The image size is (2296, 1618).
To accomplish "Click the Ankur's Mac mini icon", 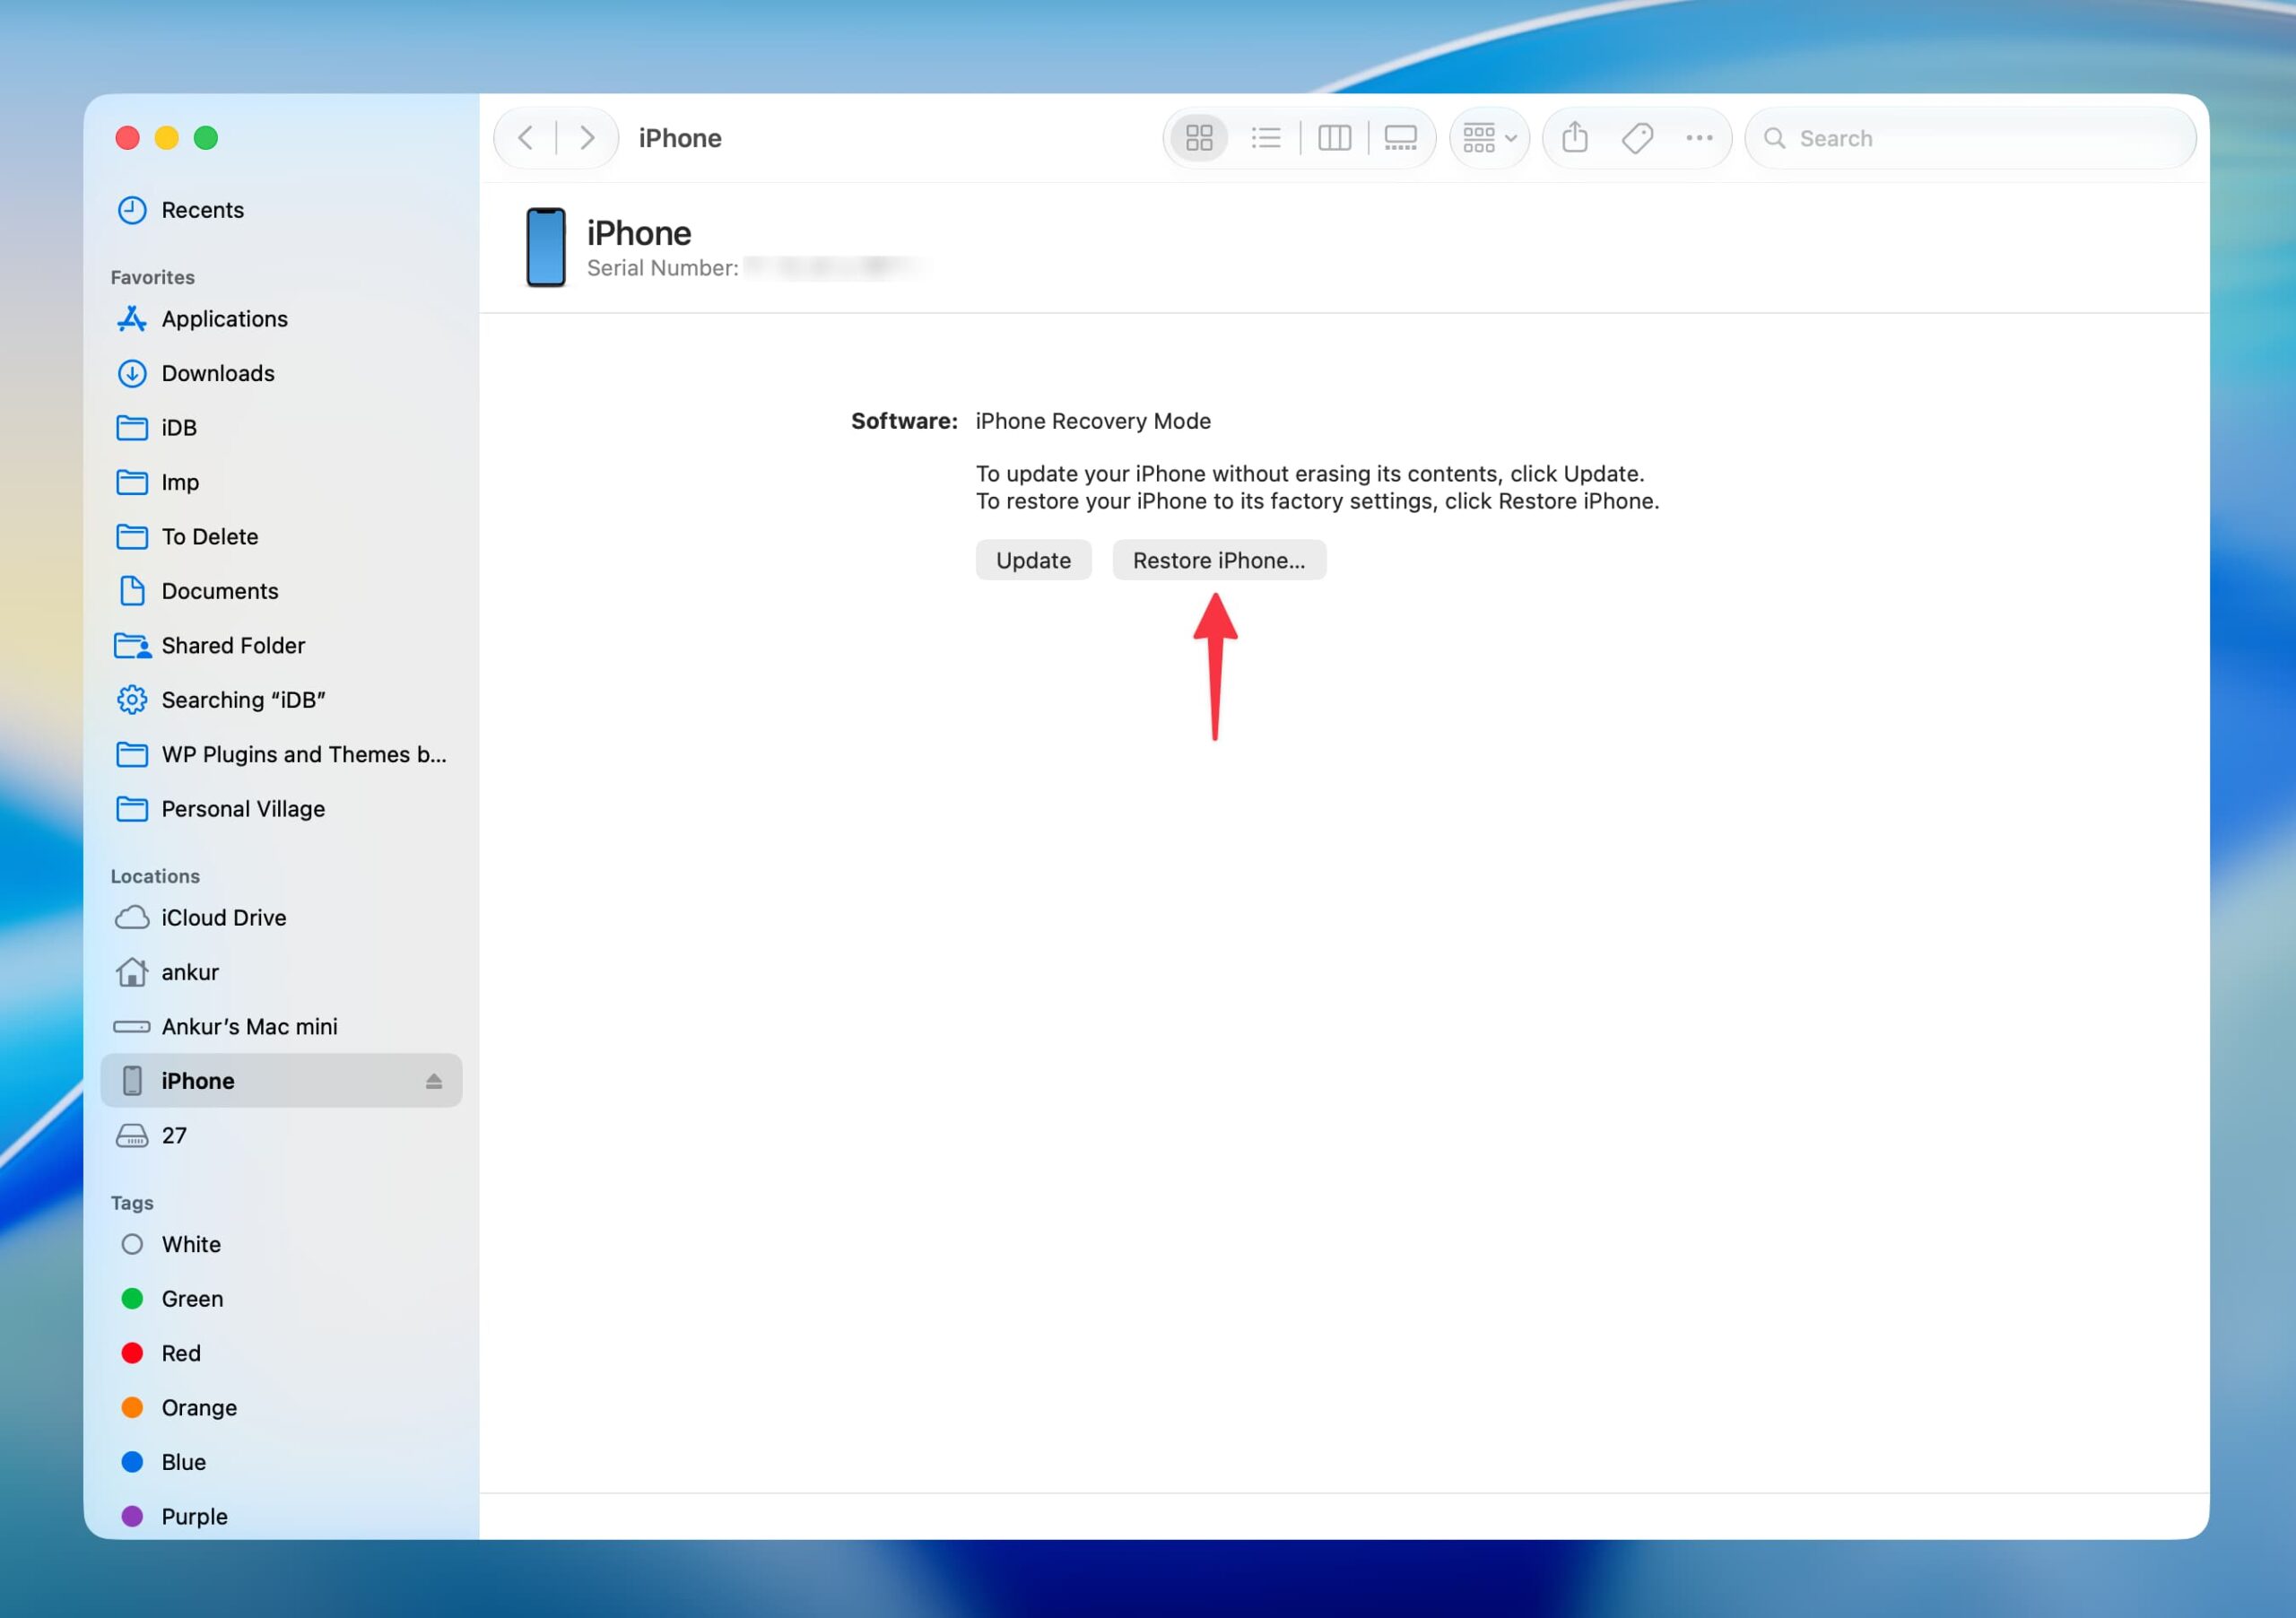I will (x=132, y=1027).
